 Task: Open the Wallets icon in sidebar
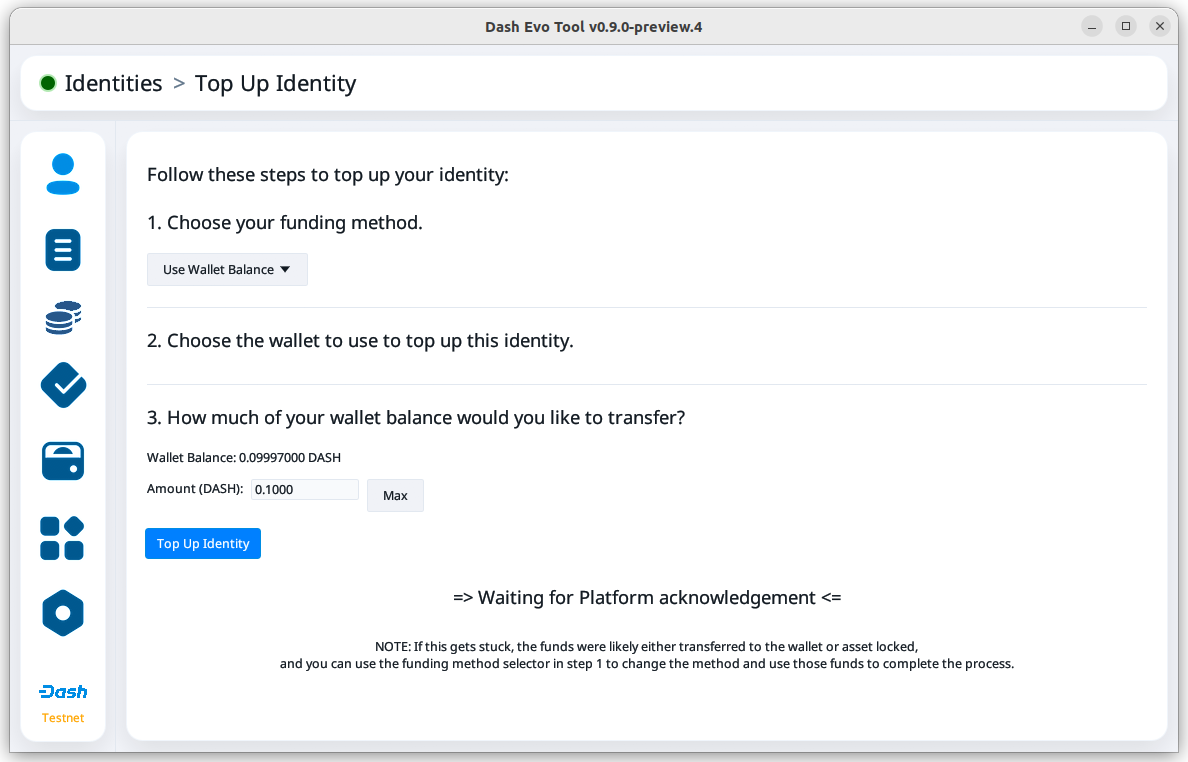coord(63,461)
